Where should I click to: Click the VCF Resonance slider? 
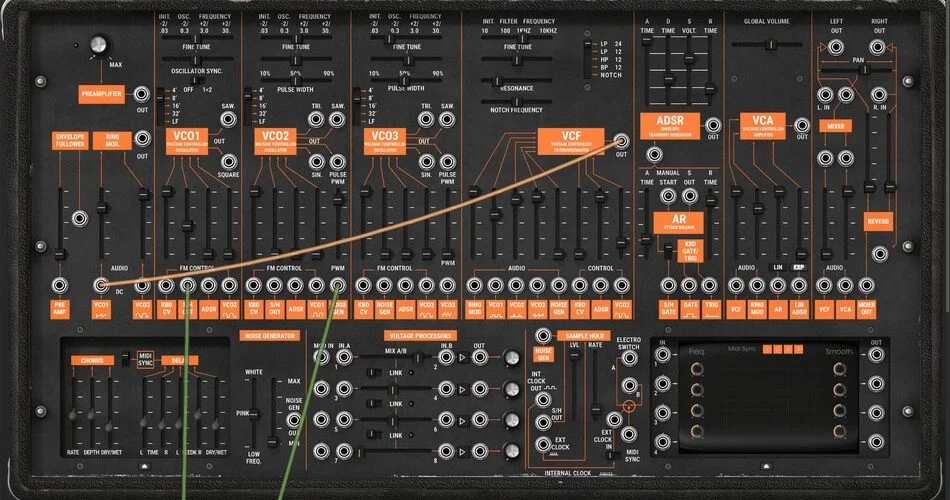click(x=496, y=81)
